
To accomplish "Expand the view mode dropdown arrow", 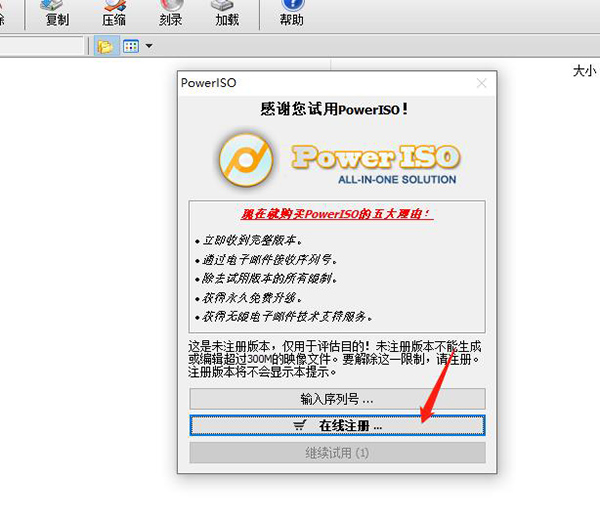I will point(149,46).
